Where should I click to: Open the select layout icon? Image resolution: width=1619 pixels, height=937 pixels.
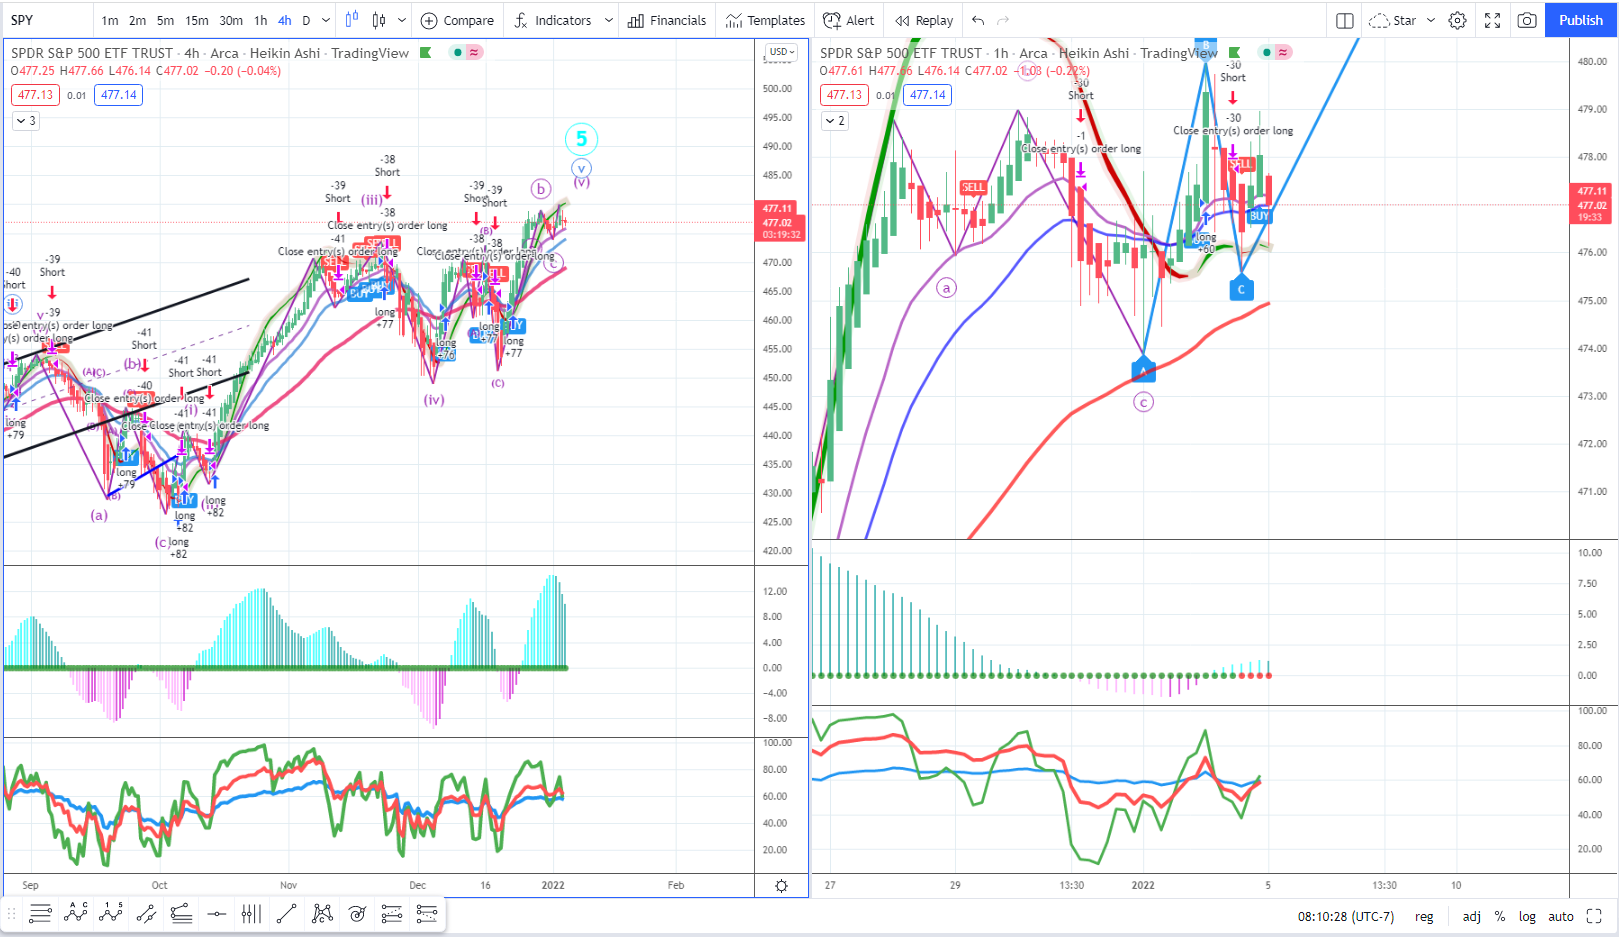pos(1345,20)
